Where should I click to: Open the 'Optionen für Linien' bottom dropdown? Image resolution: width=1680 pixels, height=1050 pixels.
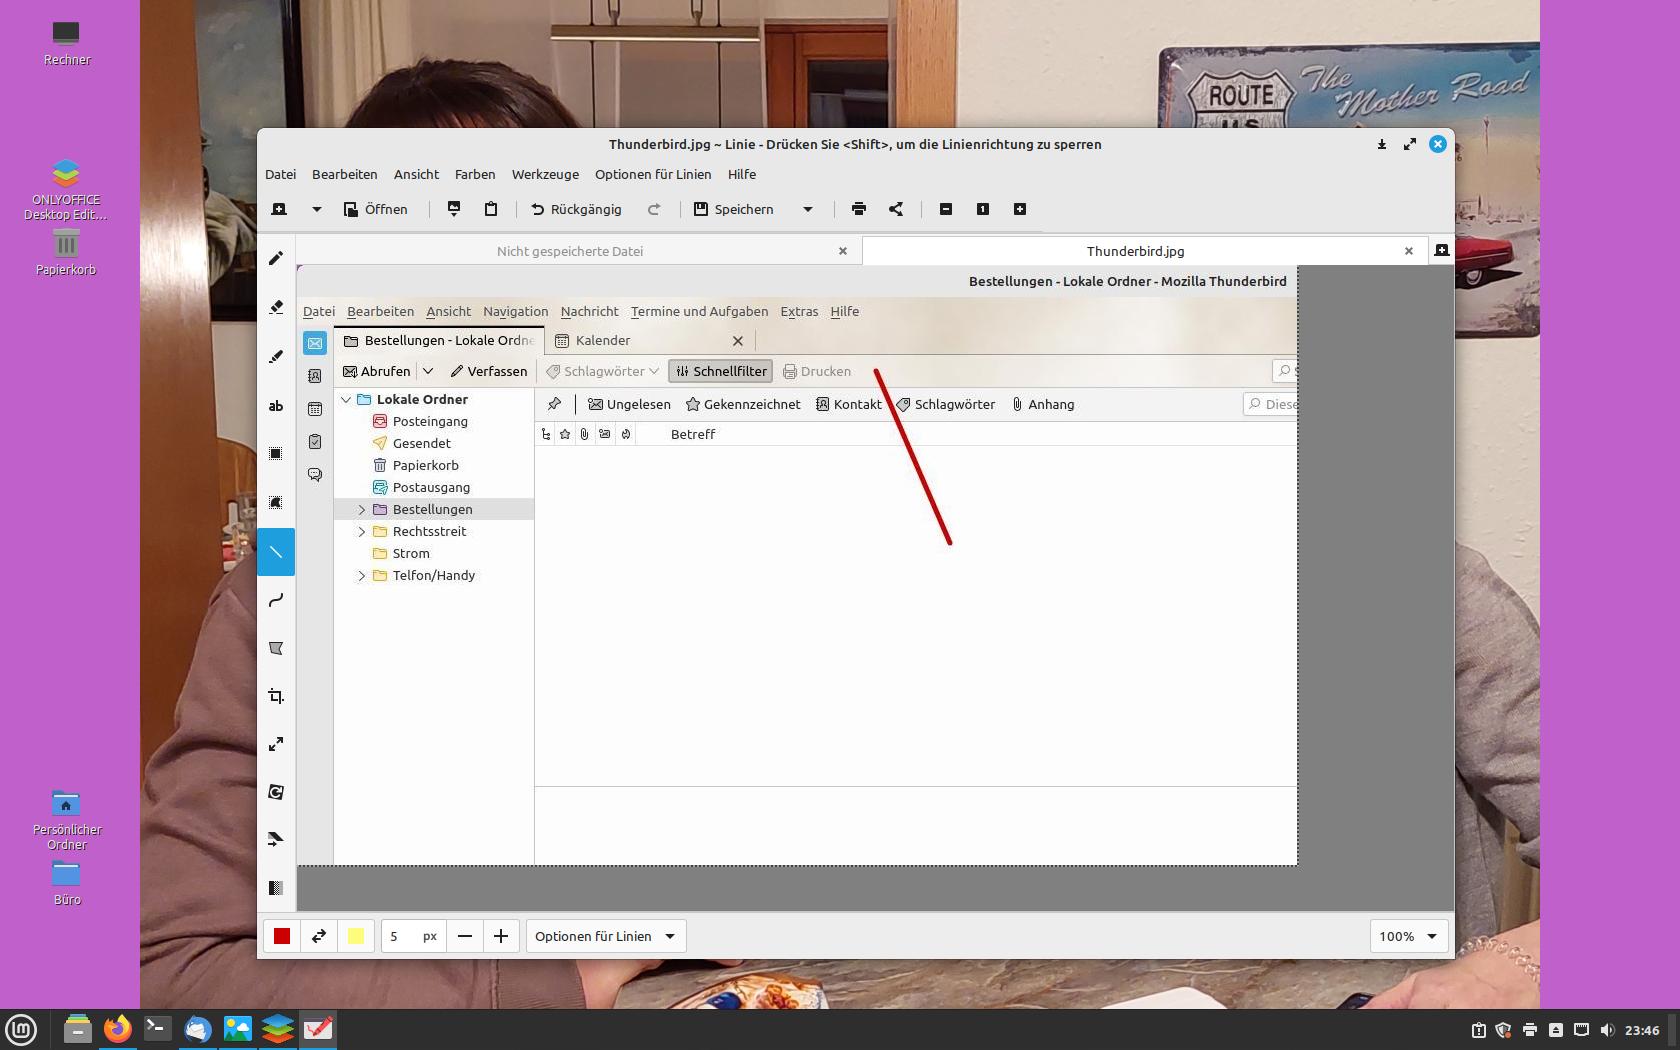tap(605, 936)
